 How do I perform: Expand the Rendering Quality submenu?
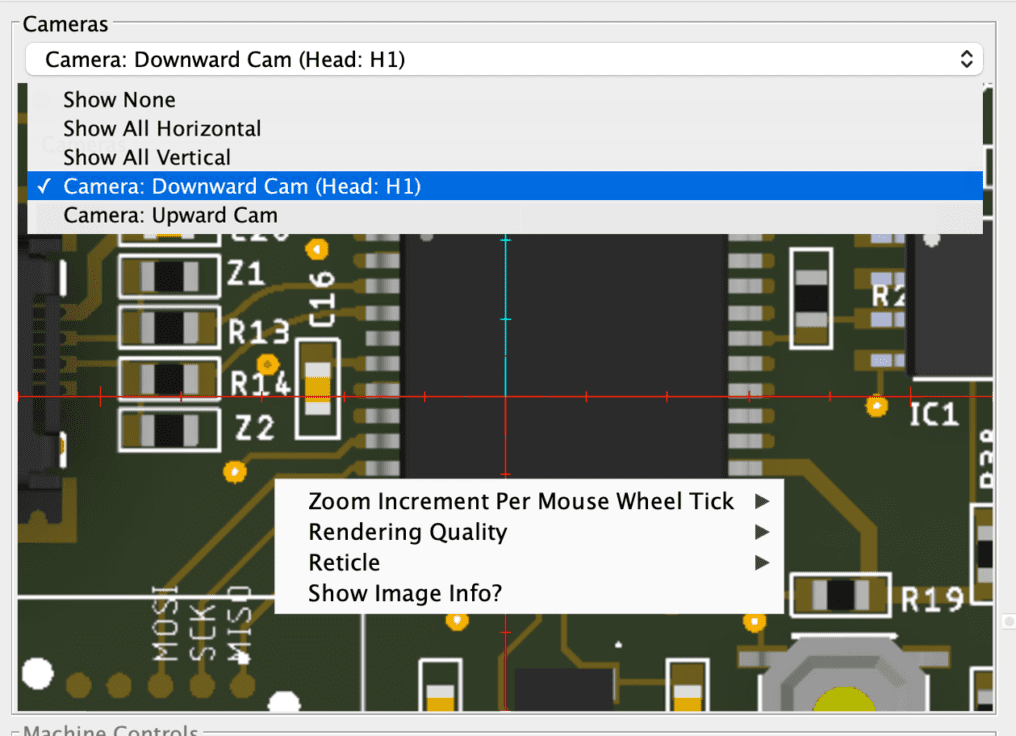[x=529, y=532]
